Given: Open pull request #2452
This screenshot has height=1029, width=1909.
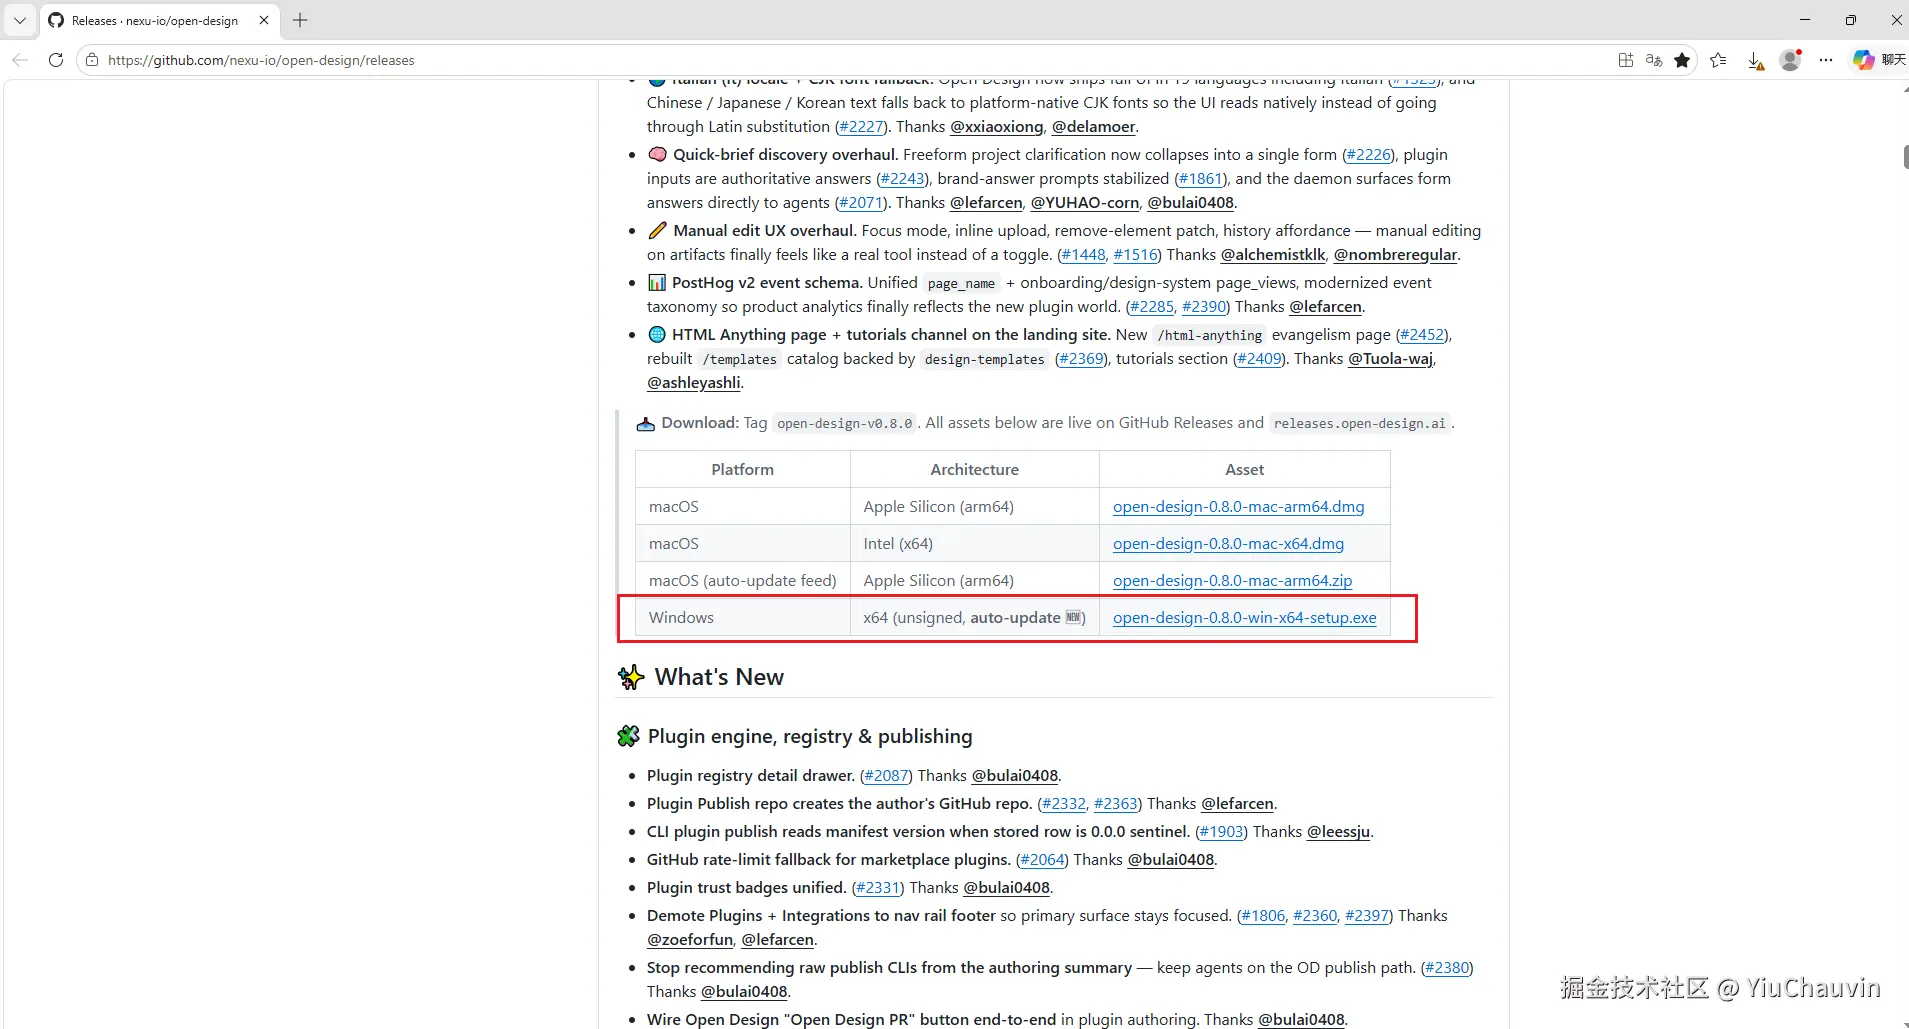Looking at the screenshot, I should click(x=1422, y=335).
